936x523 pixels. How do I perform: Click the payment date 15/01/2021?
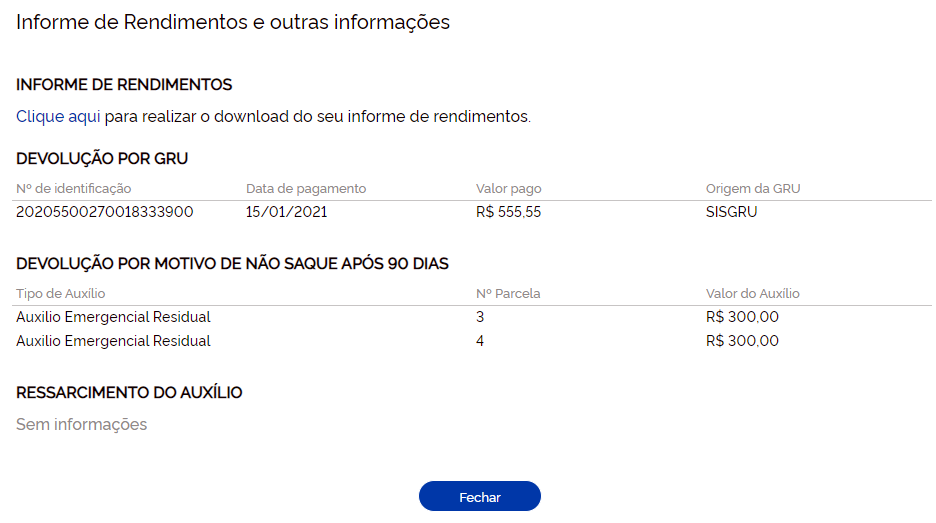[287, 212]
